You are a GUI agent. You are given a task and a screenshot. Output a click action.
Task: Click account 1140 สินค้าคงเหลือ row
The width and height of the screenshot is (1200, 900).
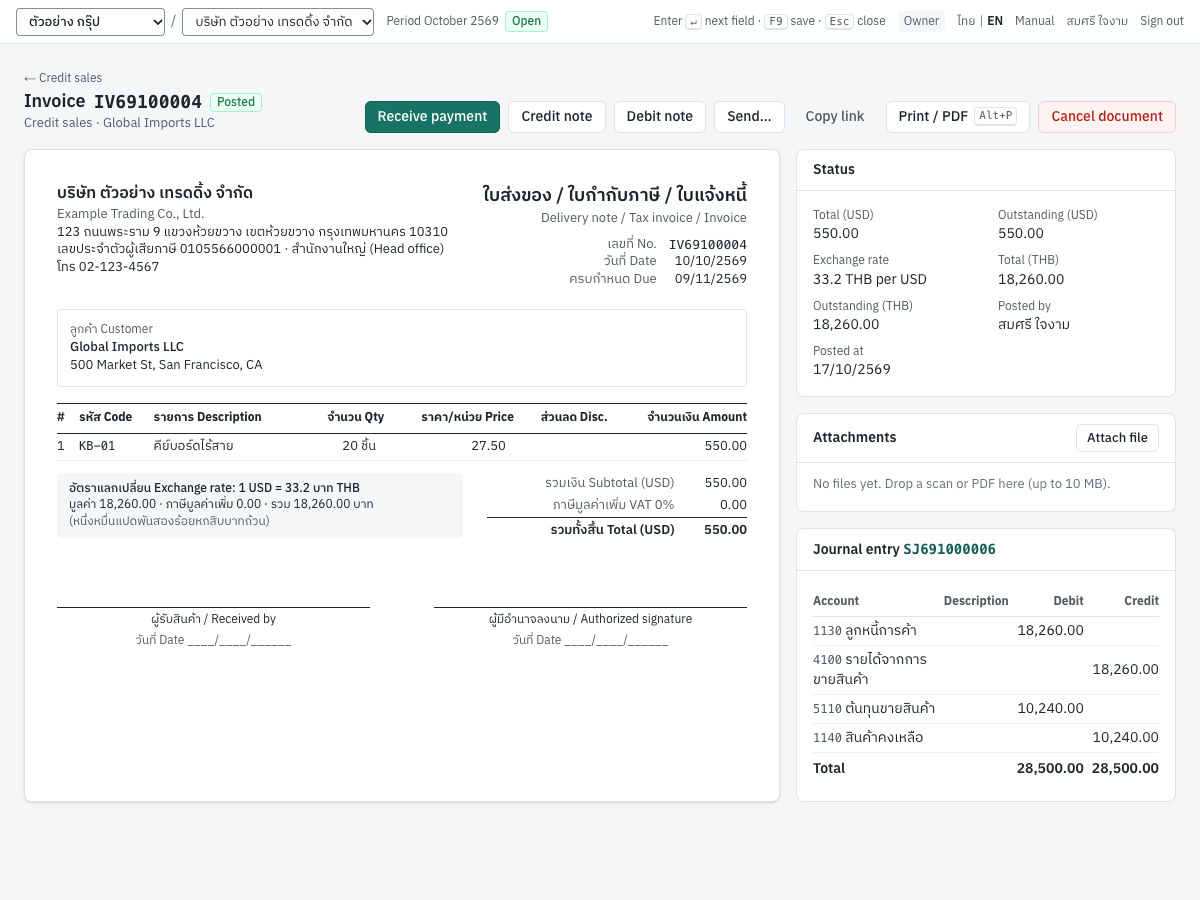tap(986, 738)
